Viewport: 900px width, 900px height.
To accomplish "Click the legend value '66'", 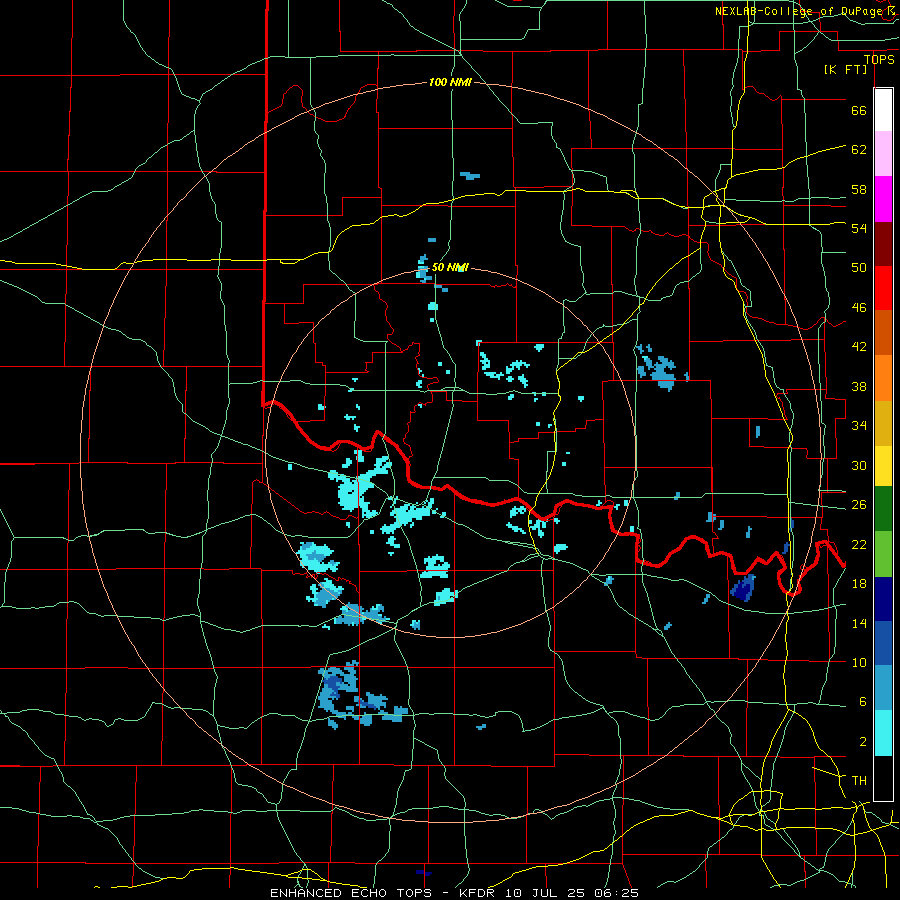I will click(x=859, y=111).
